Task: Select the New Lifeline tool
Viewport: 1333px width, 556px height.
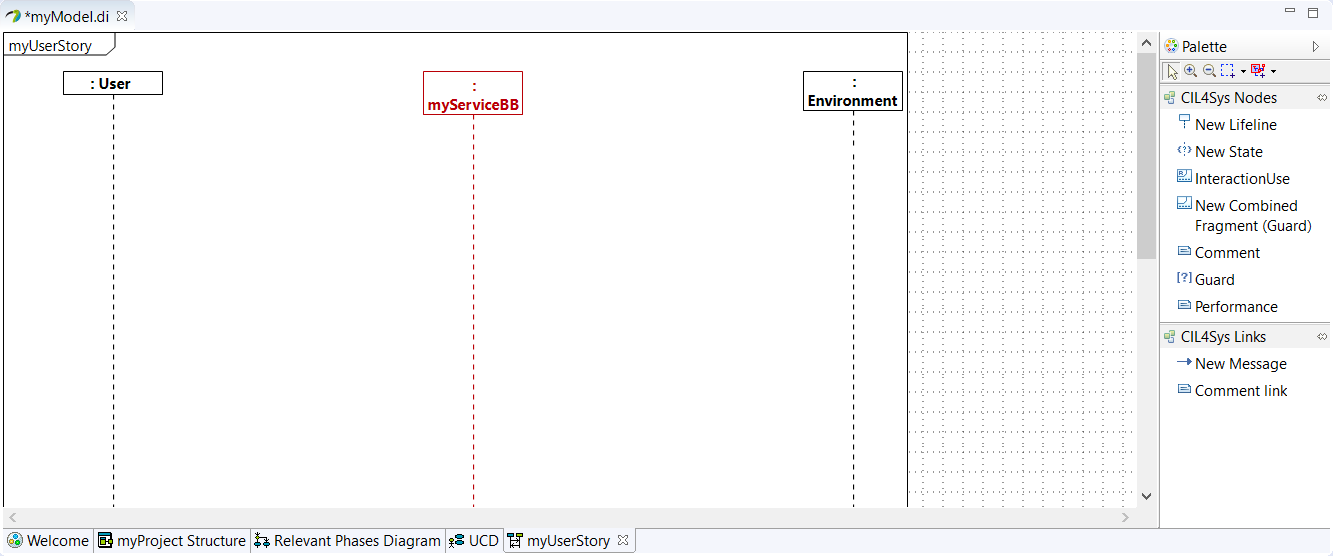Action: point(1226,125)
